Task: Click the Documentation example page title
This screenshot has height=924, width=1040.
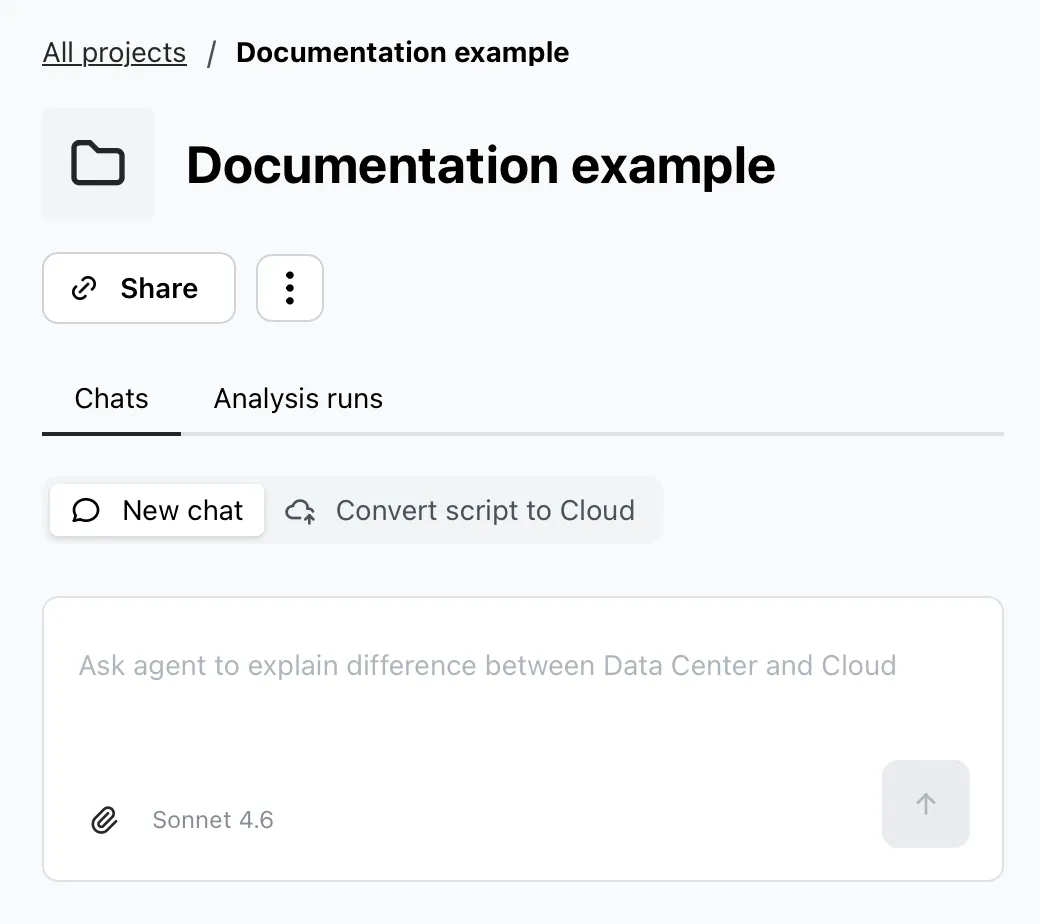Action: click(480, 165)
